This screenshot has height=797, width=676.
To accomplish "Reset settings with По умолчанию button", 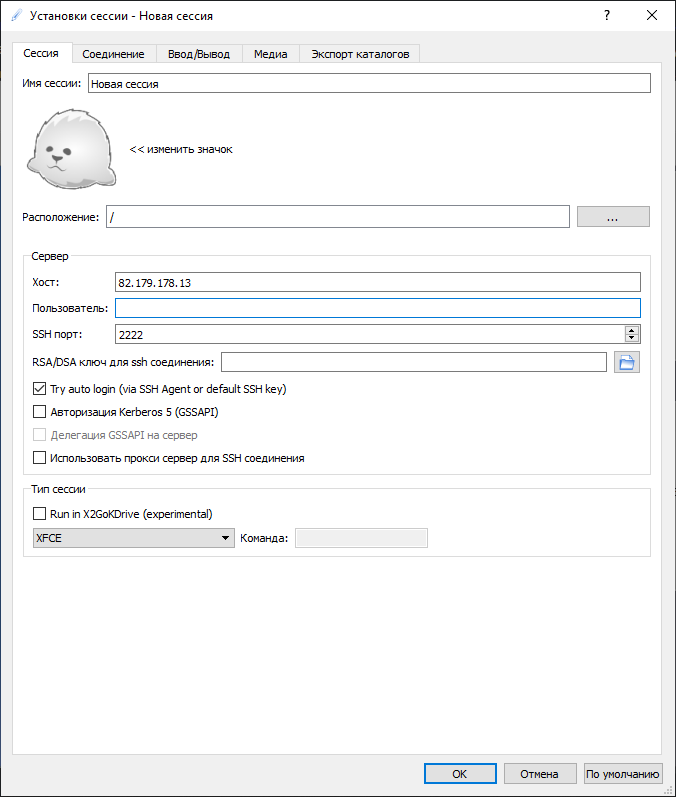I will tap(623, 773).
